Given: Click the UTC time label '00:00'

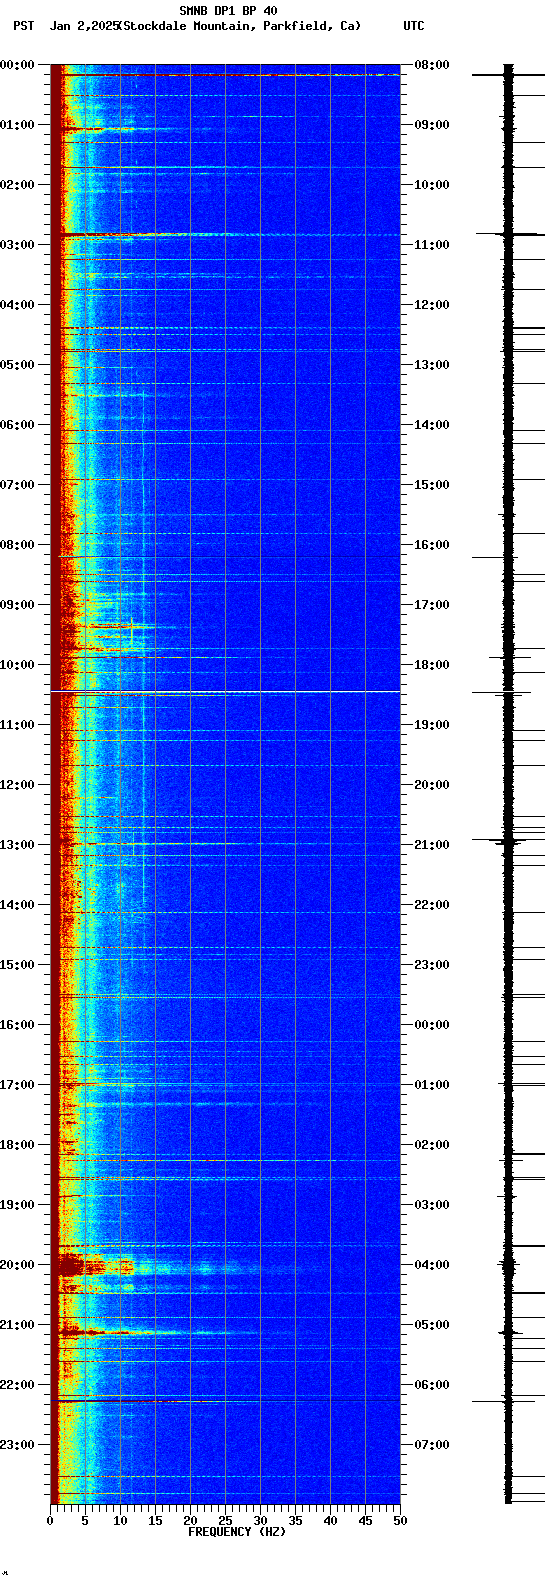Looking at the screenshot, I should point(431,1025).
